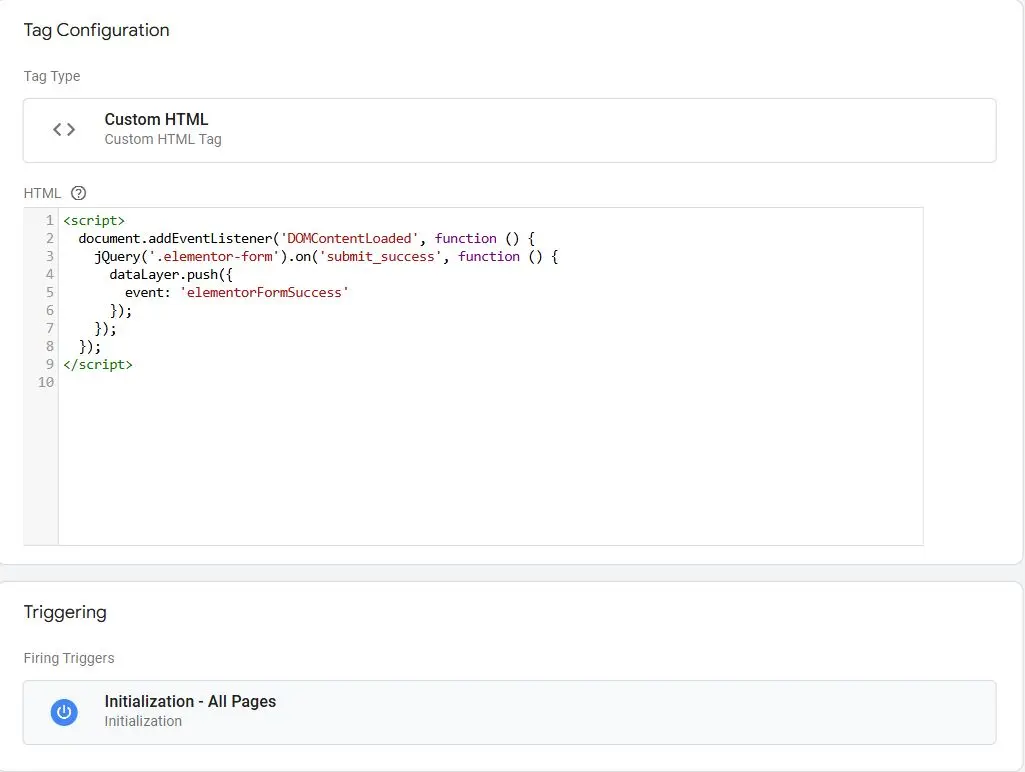The height and width of the screenshot is (772, 1025).
Task: Click line number 10 in the editor gutter
Action: pos(46,382)
